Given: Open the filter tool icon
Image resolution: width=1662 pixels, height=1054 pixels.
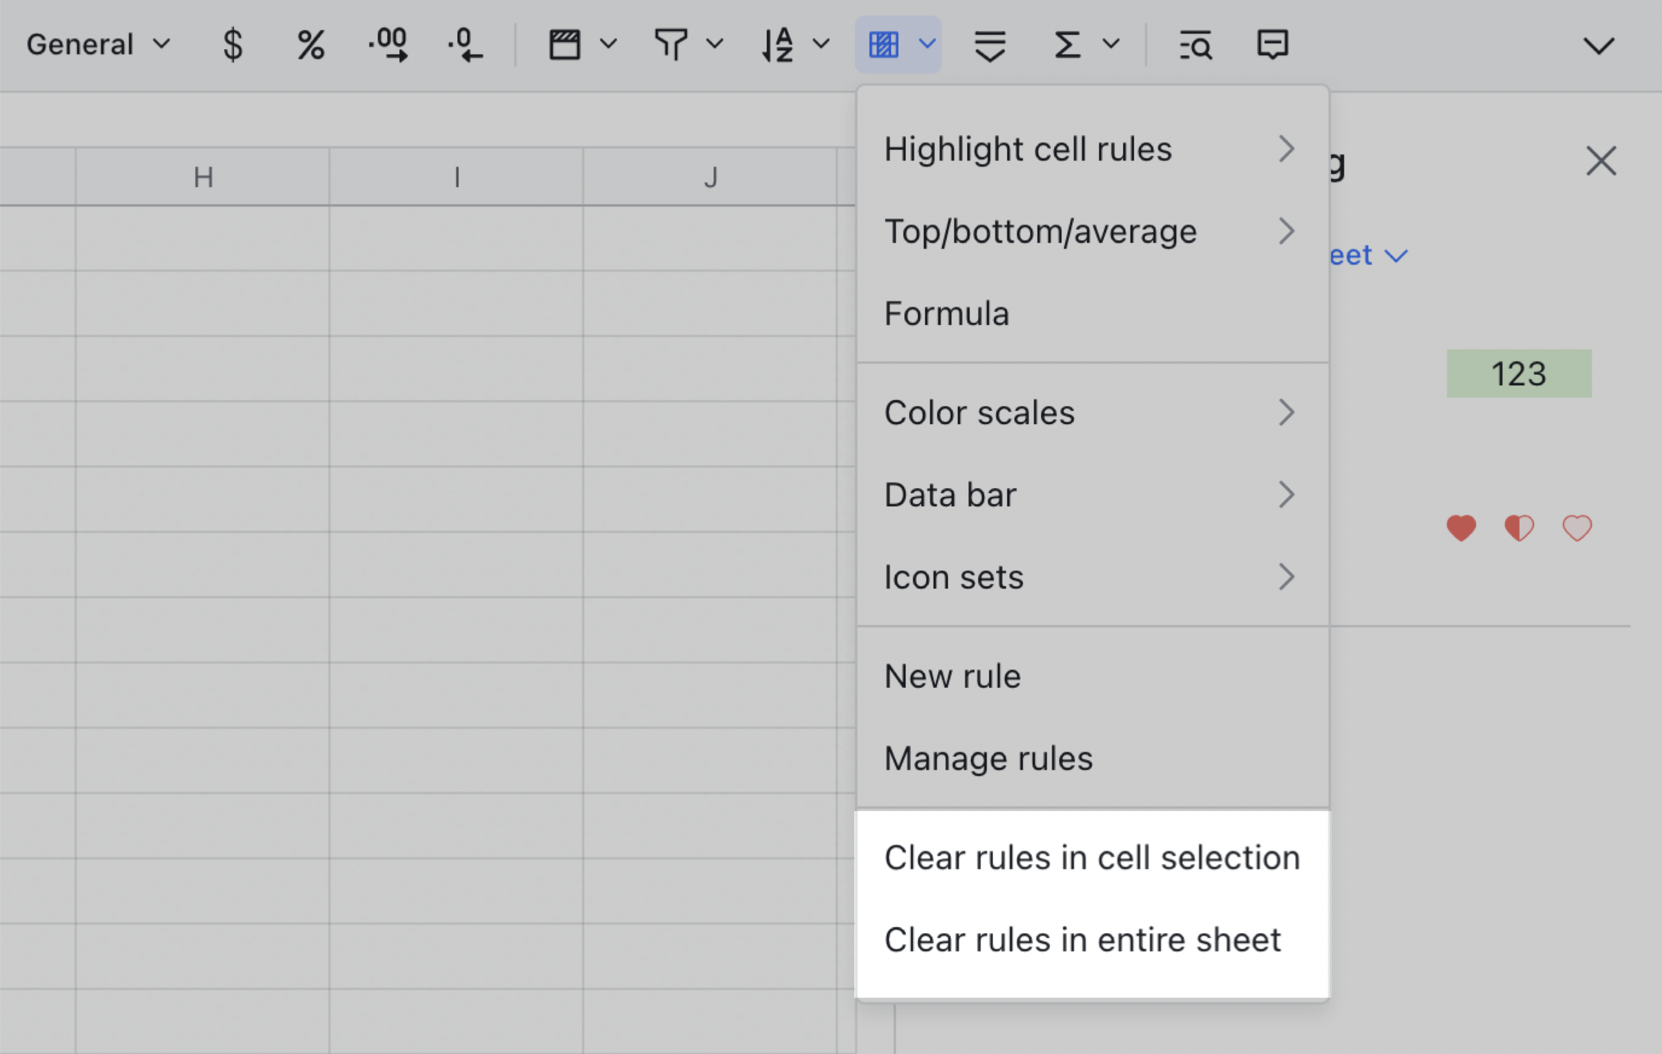Looking at the screenshot, I should point(672,44).
